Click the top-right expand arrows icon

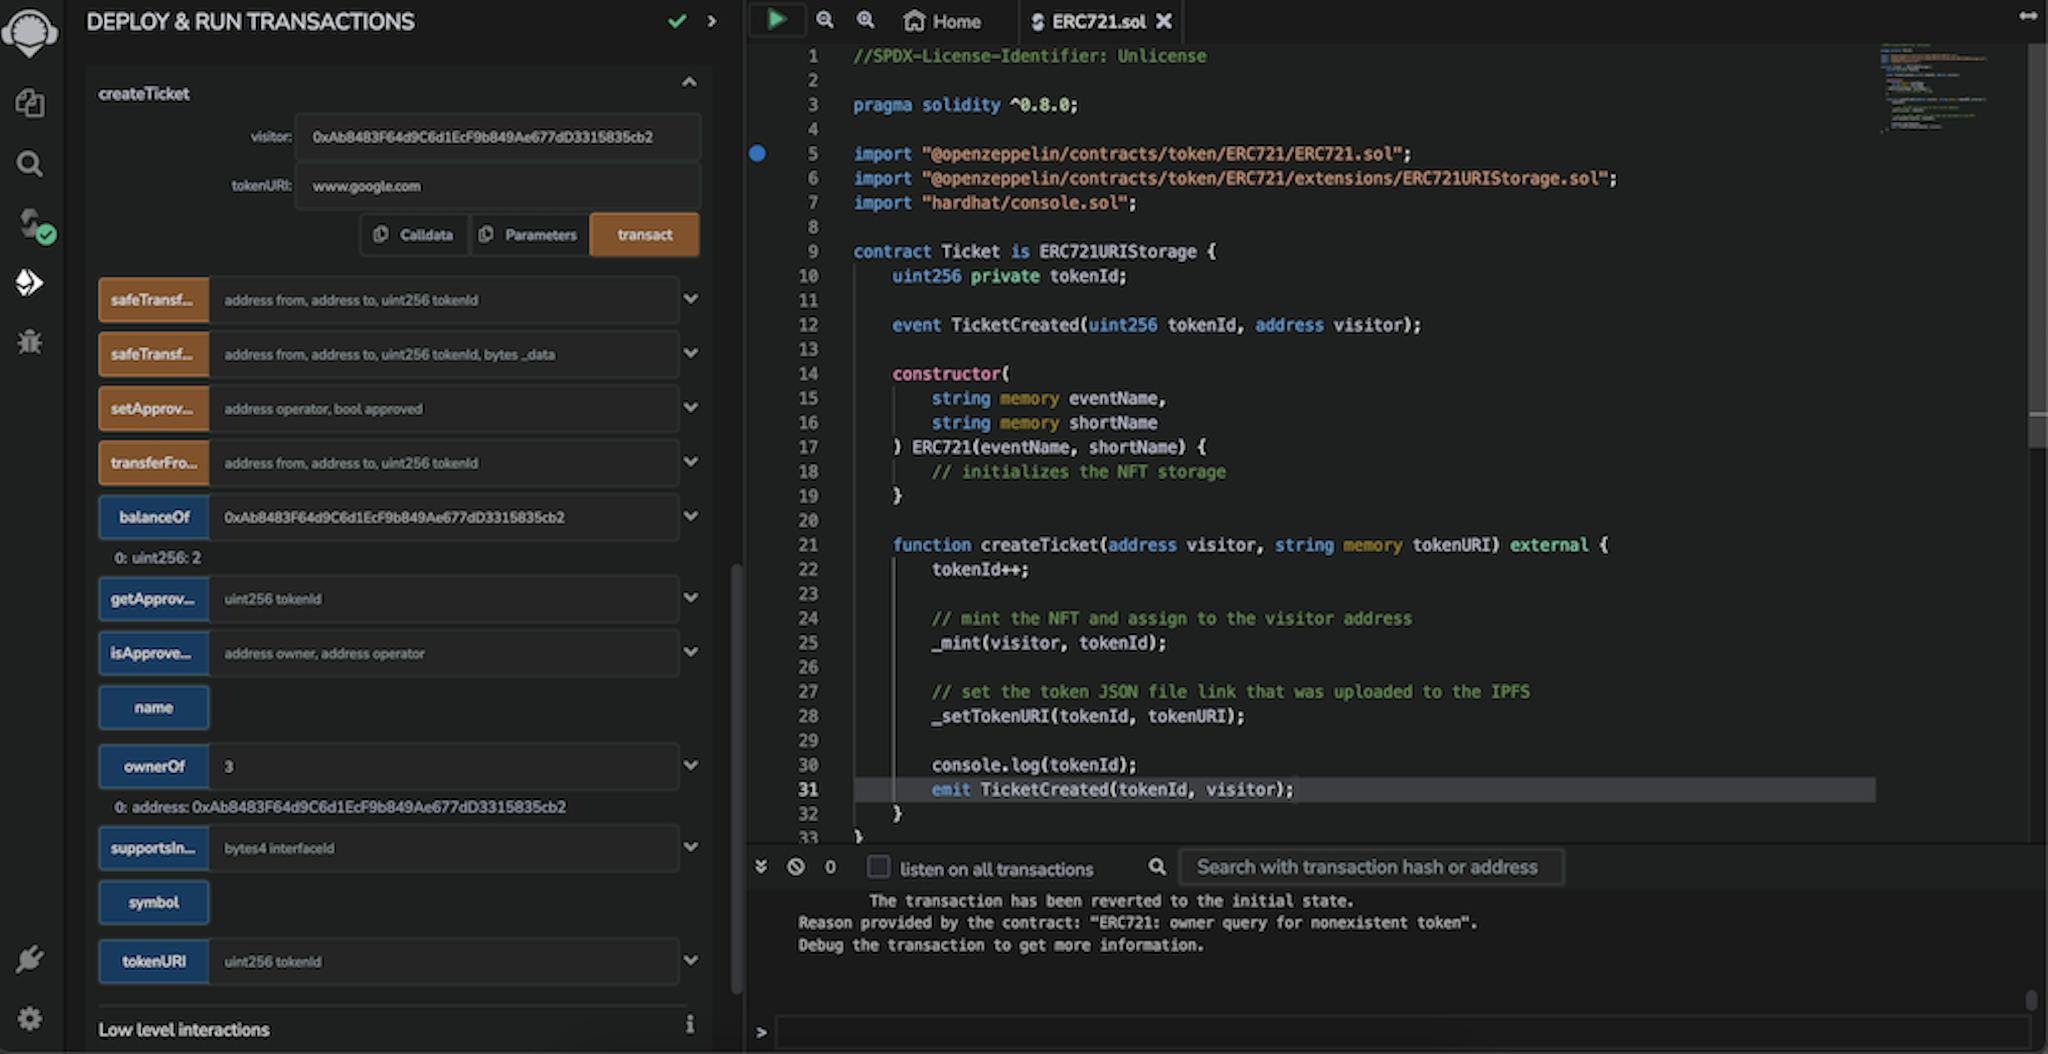[2028, 16]
